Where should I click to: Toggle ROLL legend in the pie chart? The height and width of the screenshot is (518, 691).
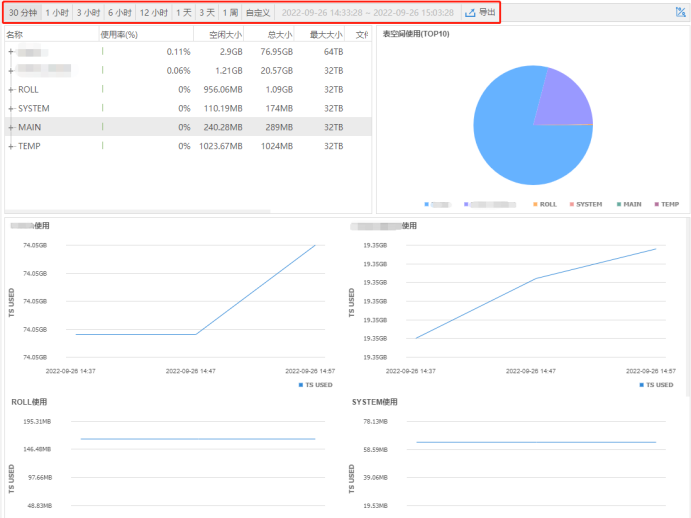(x=544, y=204)
